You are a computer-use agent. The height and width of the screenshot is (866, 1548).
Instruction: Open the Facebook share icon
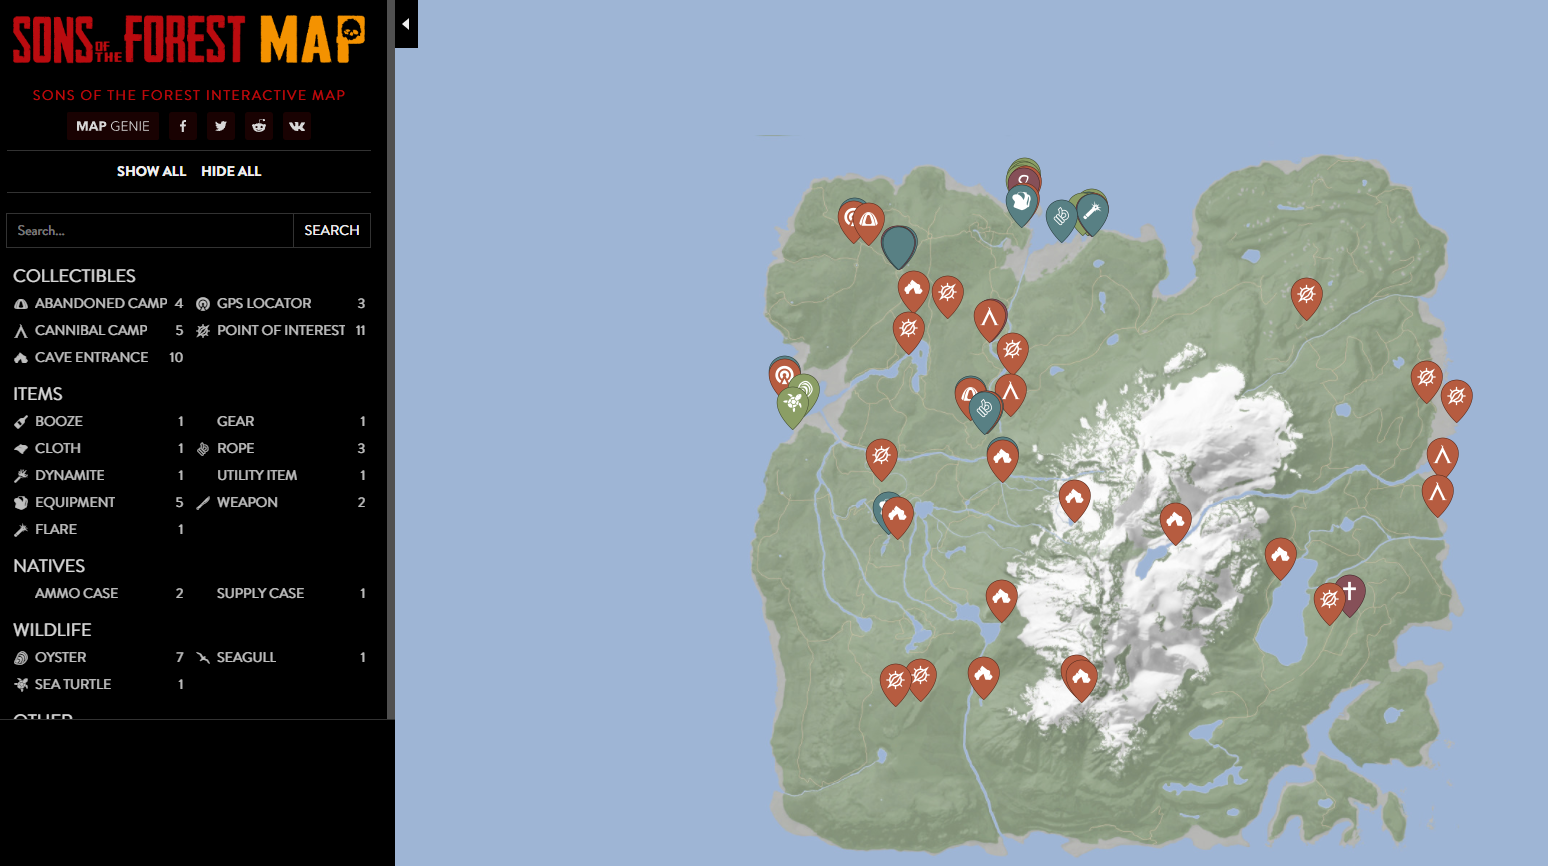pyautogui.click(x=183, y=126)
